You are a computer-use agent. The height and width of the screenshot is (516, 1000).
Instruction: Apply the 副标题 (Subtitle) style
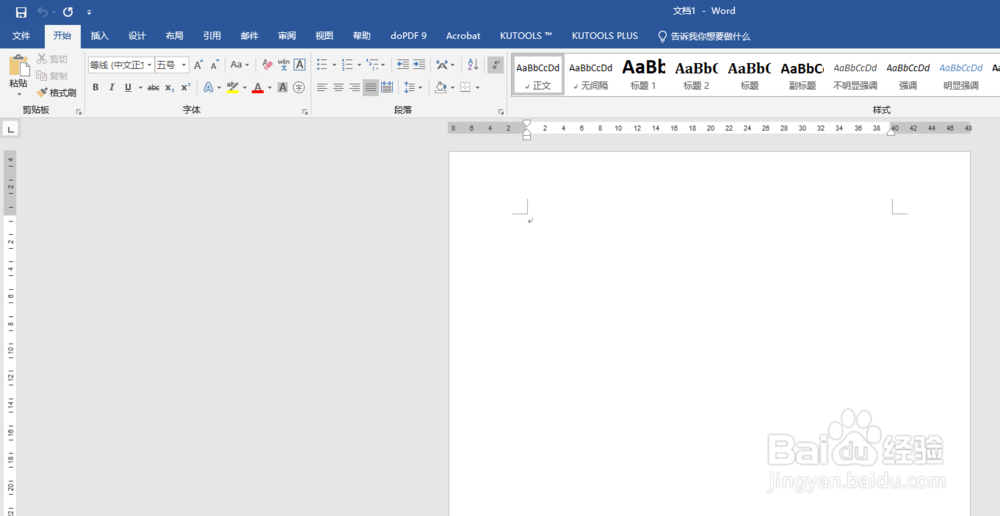click(x=802, y=75)
